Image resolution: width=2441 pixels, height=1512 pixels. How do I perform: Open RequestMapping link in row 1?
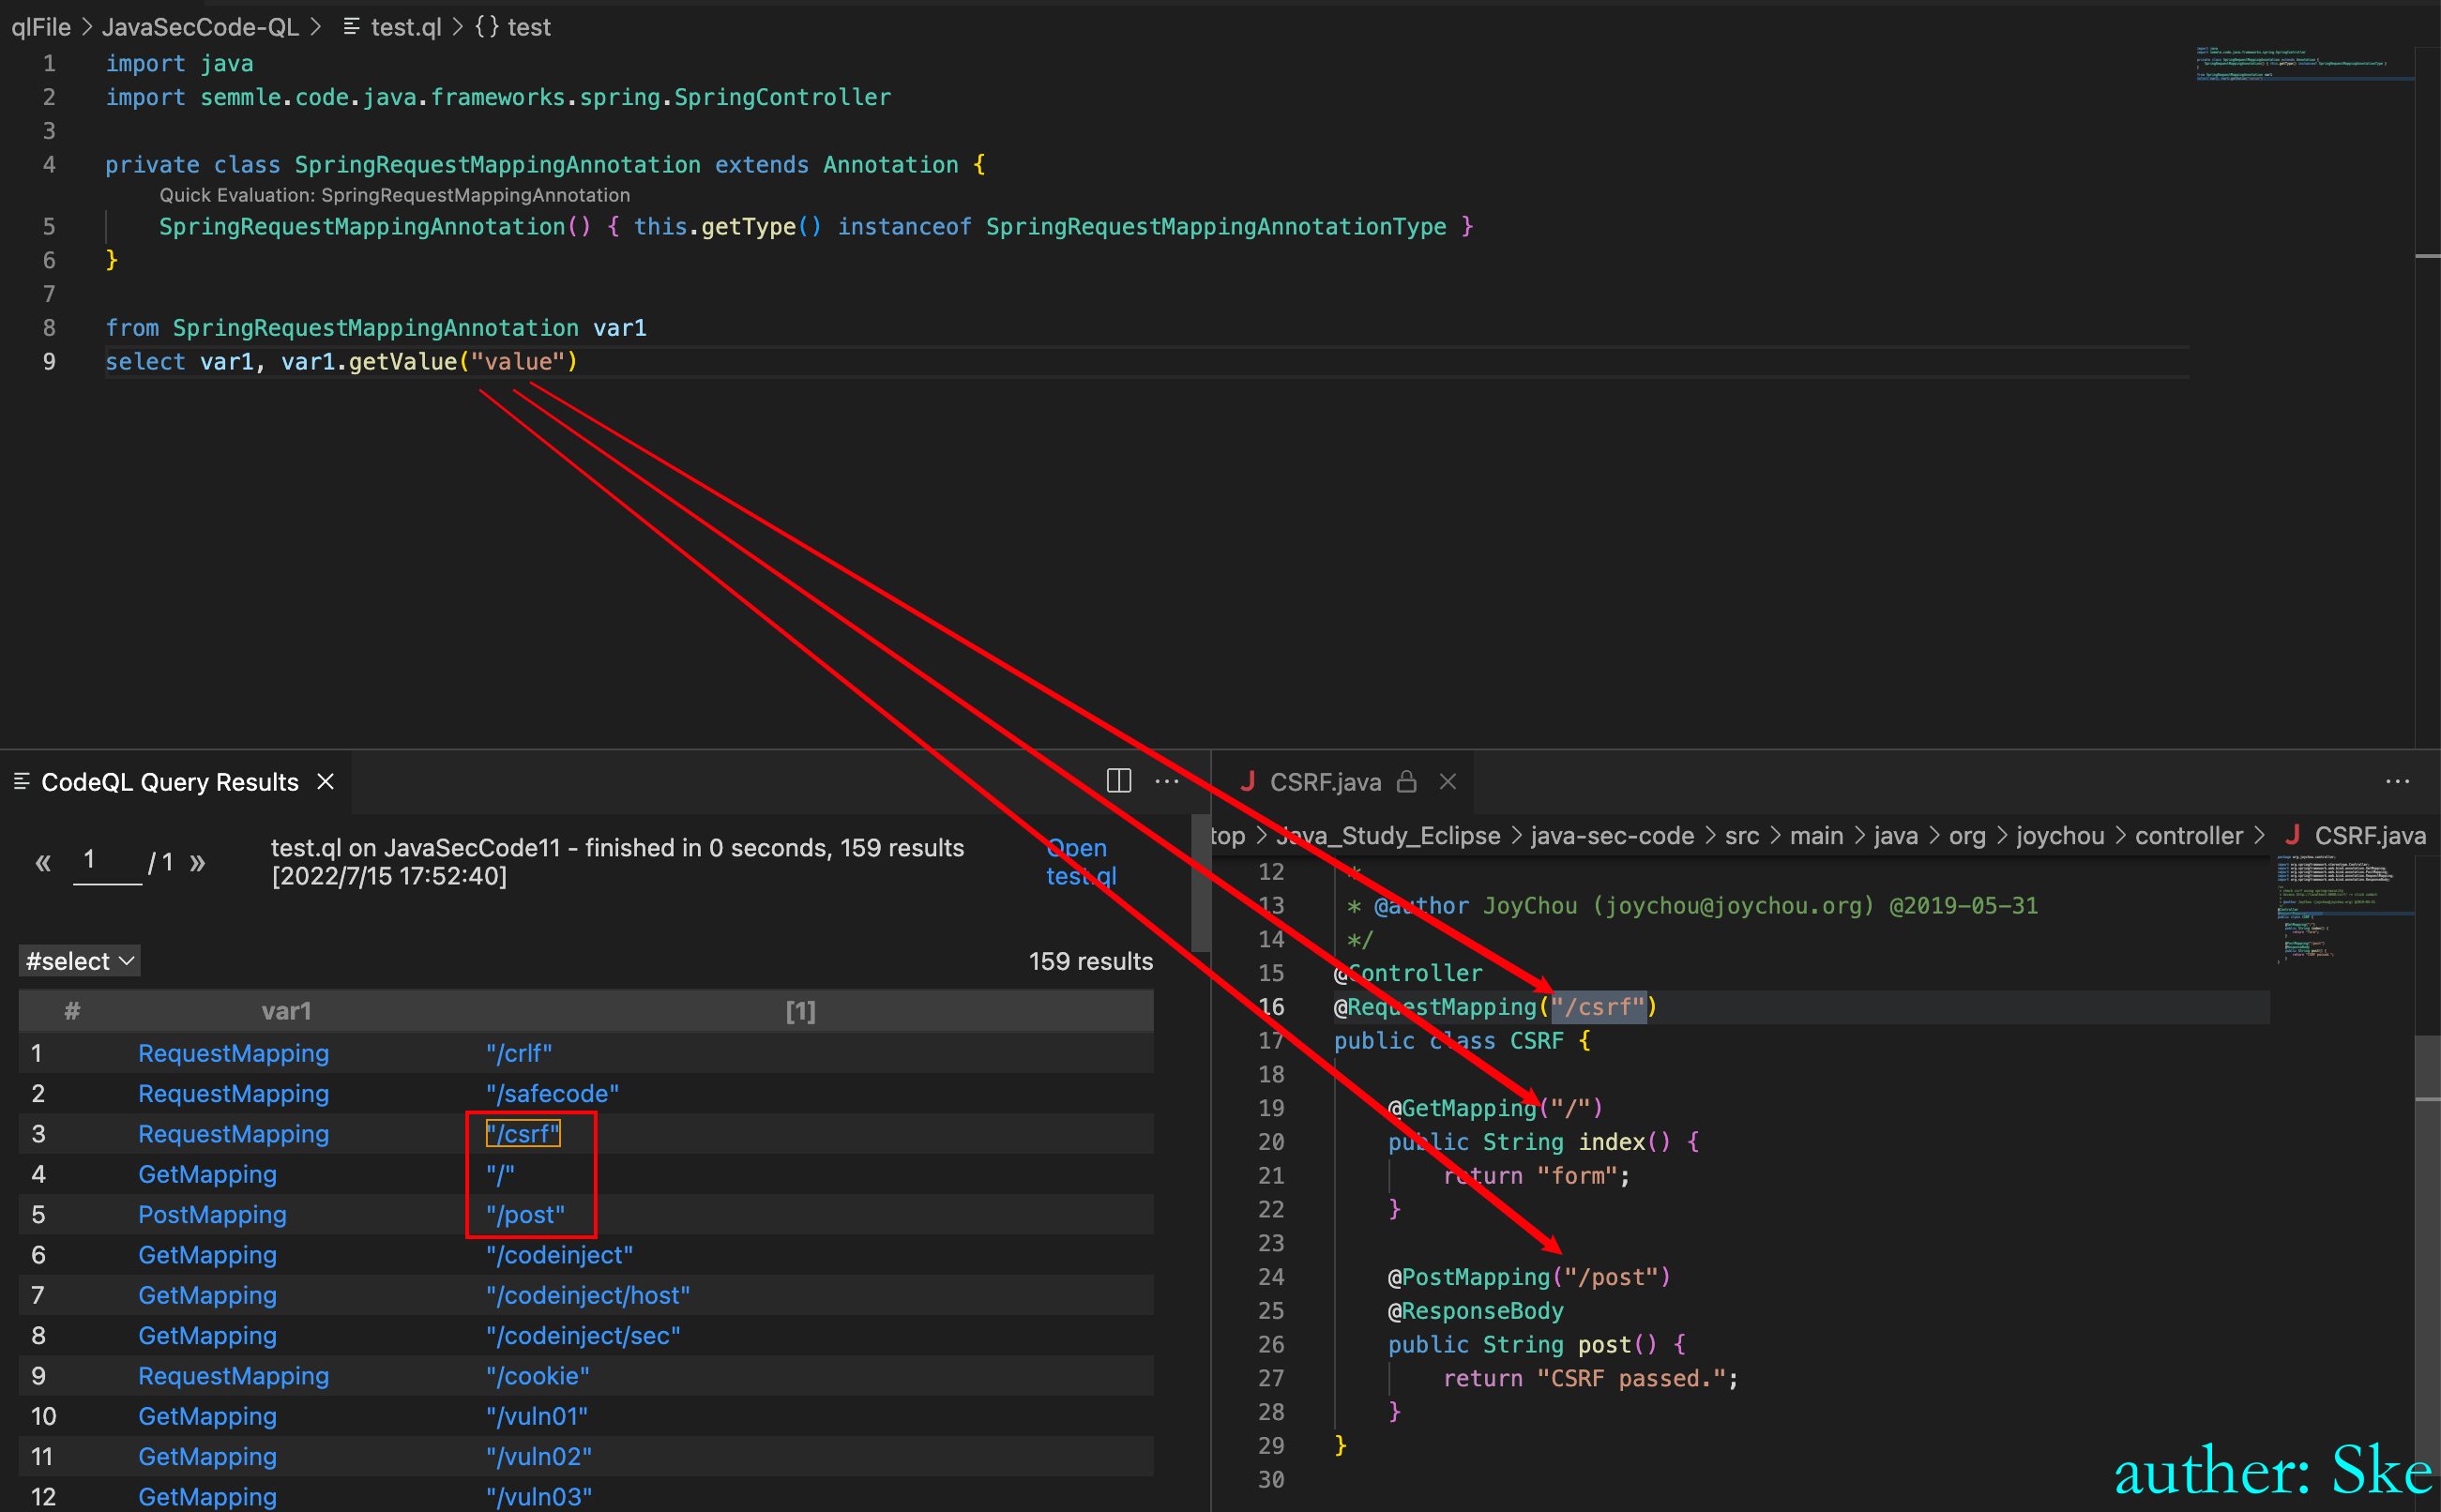point(233,1053)
